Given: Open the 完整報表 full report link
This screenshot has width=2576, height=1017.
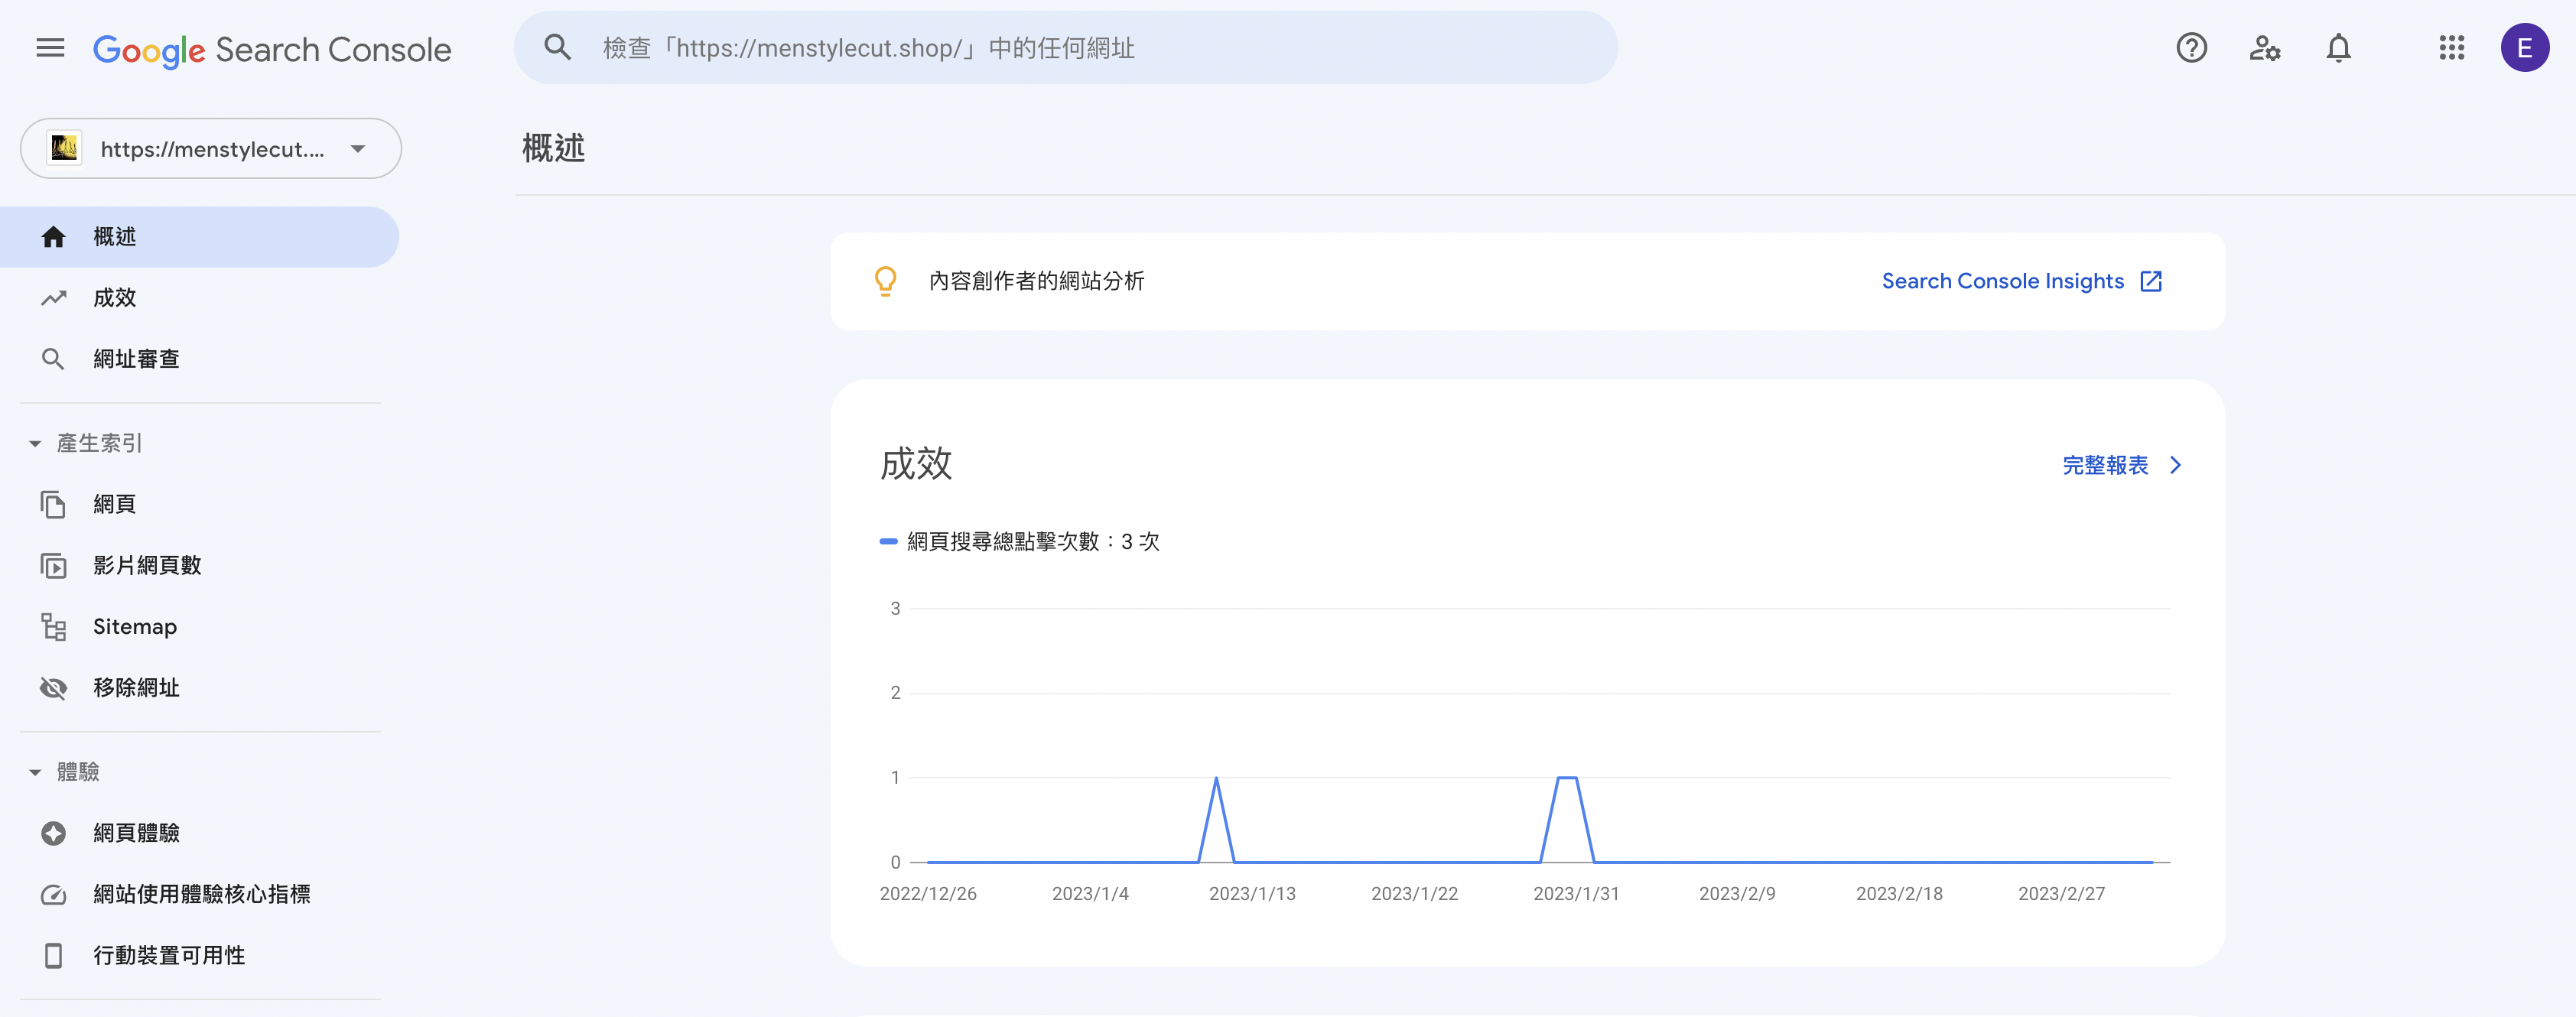Looking at the screenshot, I should point(2122,465).
